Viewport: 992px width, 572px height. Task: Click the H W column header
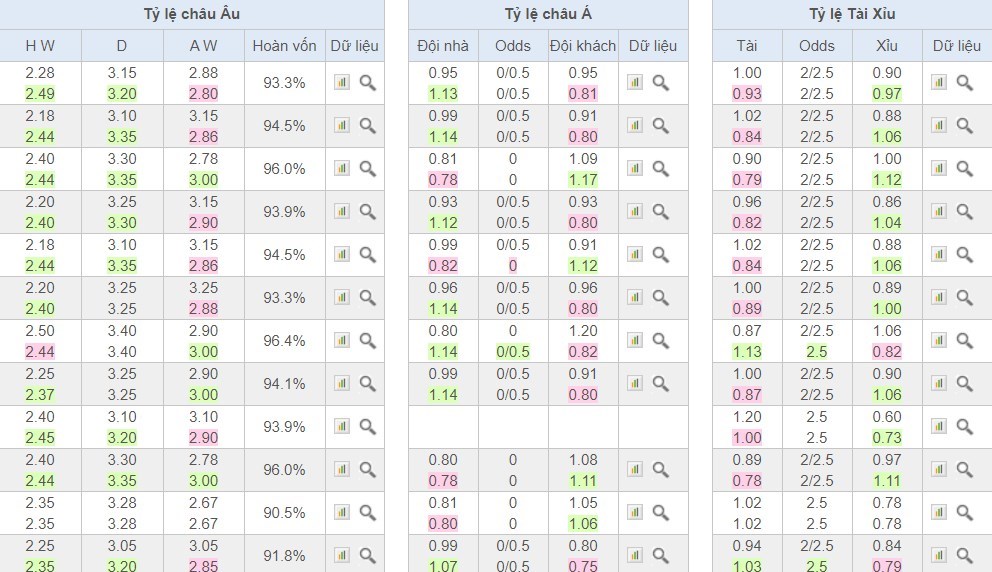tap(40, 46)
